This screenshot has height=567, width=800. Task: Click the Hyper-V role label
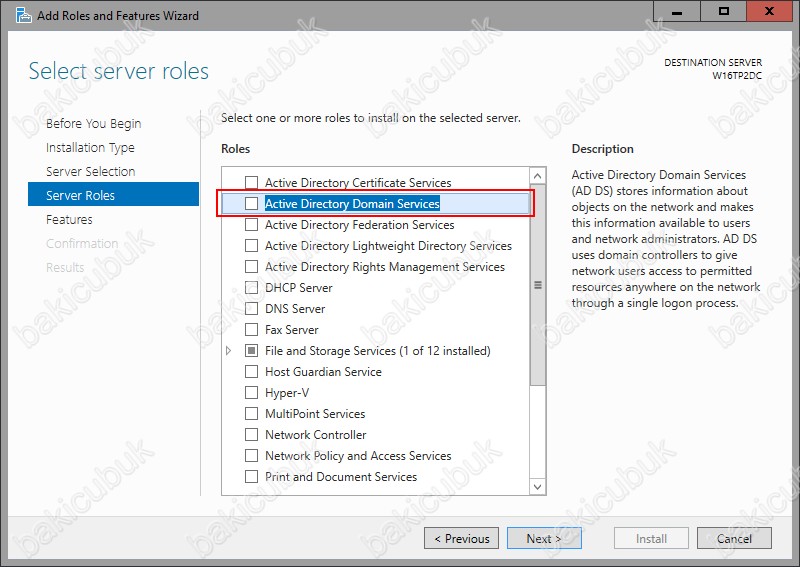(x=287, y=393)
